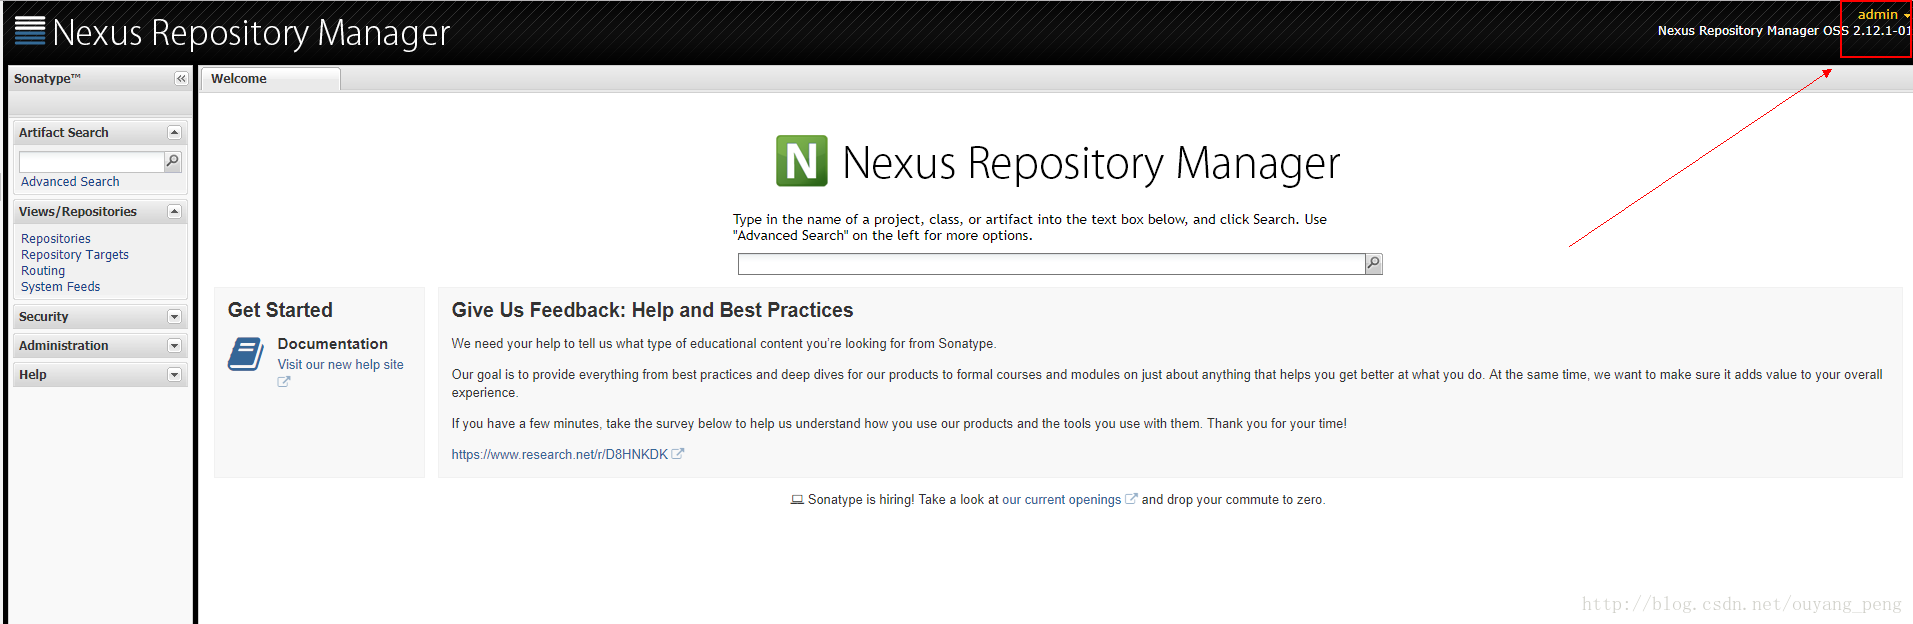1913x624 pixels.
Task: Collapse the Views/Repositories panel
Action: click(x=174, y=212)
